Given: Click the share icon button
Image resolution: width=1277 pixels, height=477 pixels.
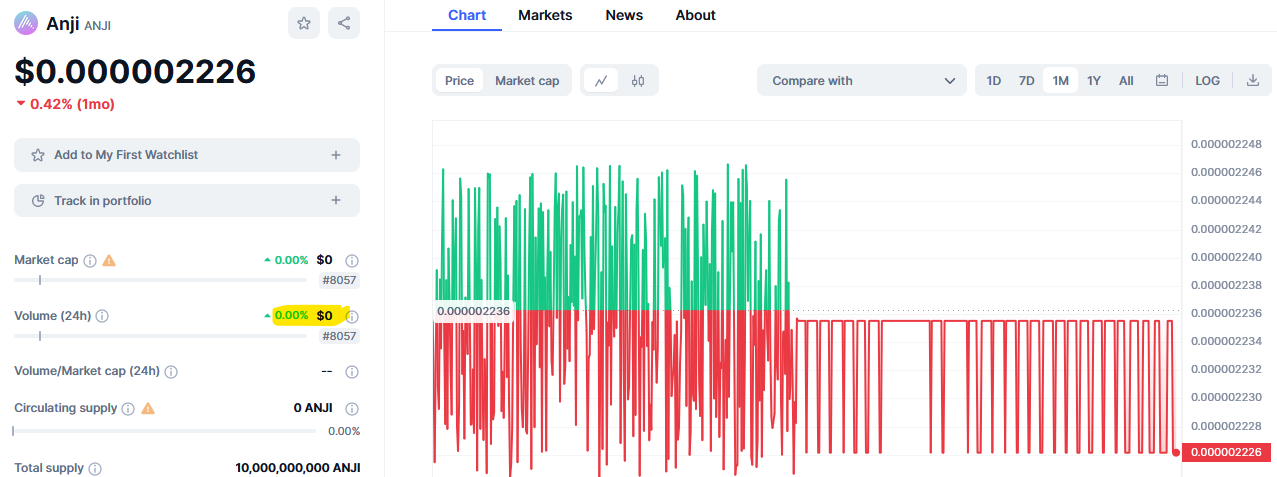Looking at the screenshot, I should [344, 23].
